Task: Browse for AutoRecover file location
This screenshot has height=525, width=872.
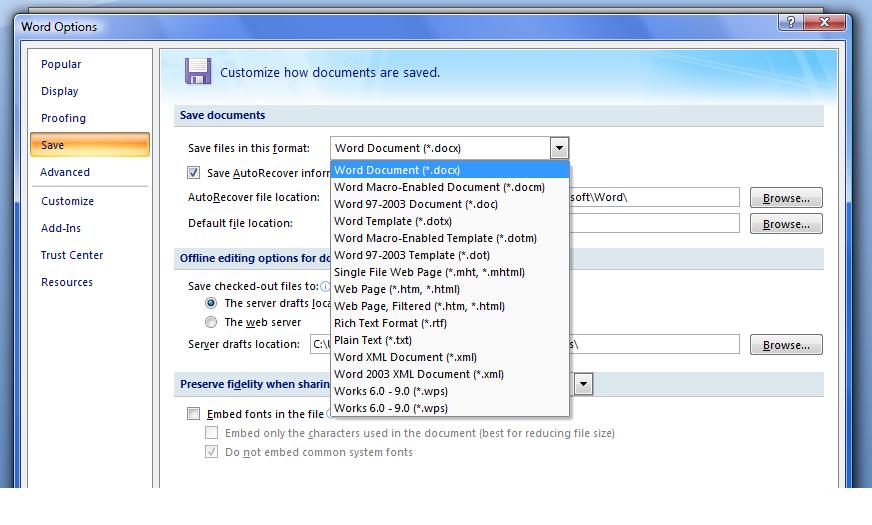Action: [x=786, y=198]
